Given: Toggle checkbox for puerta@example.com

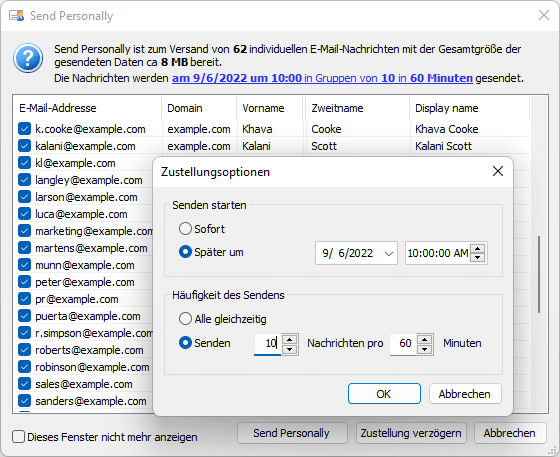Looking at the screenshot, I should coord(24,316).
